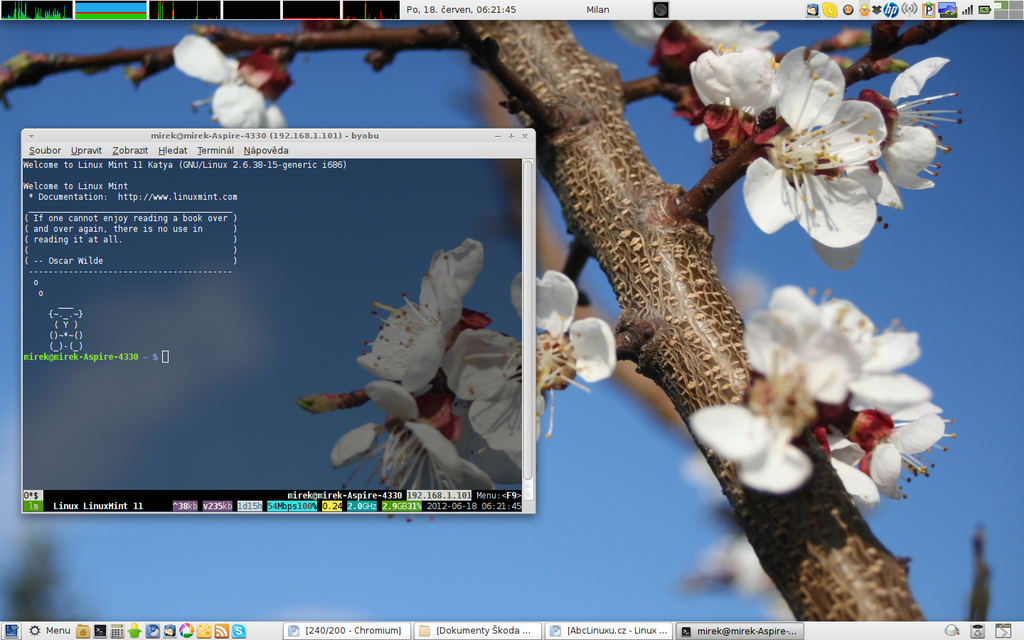Click the 192.168.1.101 byobu status entry
The width and height of the screenshot is (1024, 640).
[439, 496]
